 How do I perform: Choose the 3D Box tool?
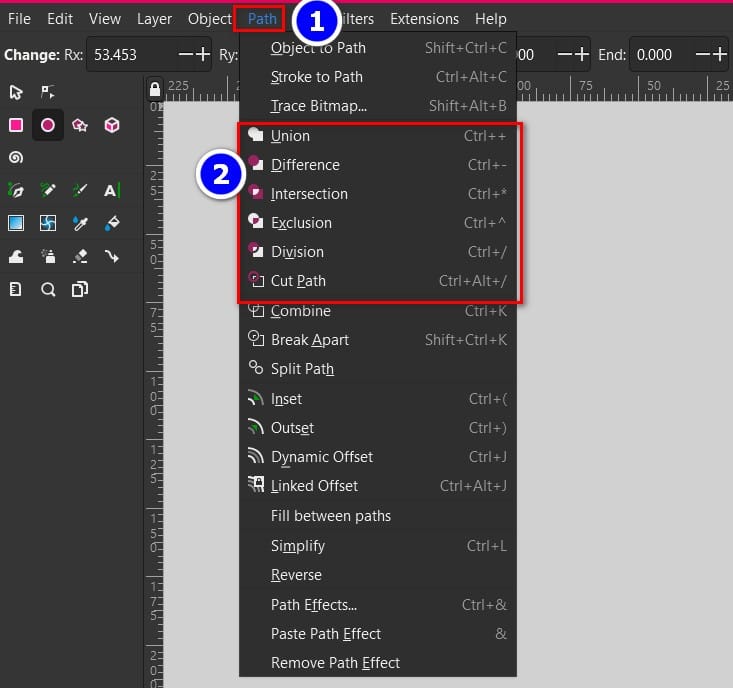point(112,125)
